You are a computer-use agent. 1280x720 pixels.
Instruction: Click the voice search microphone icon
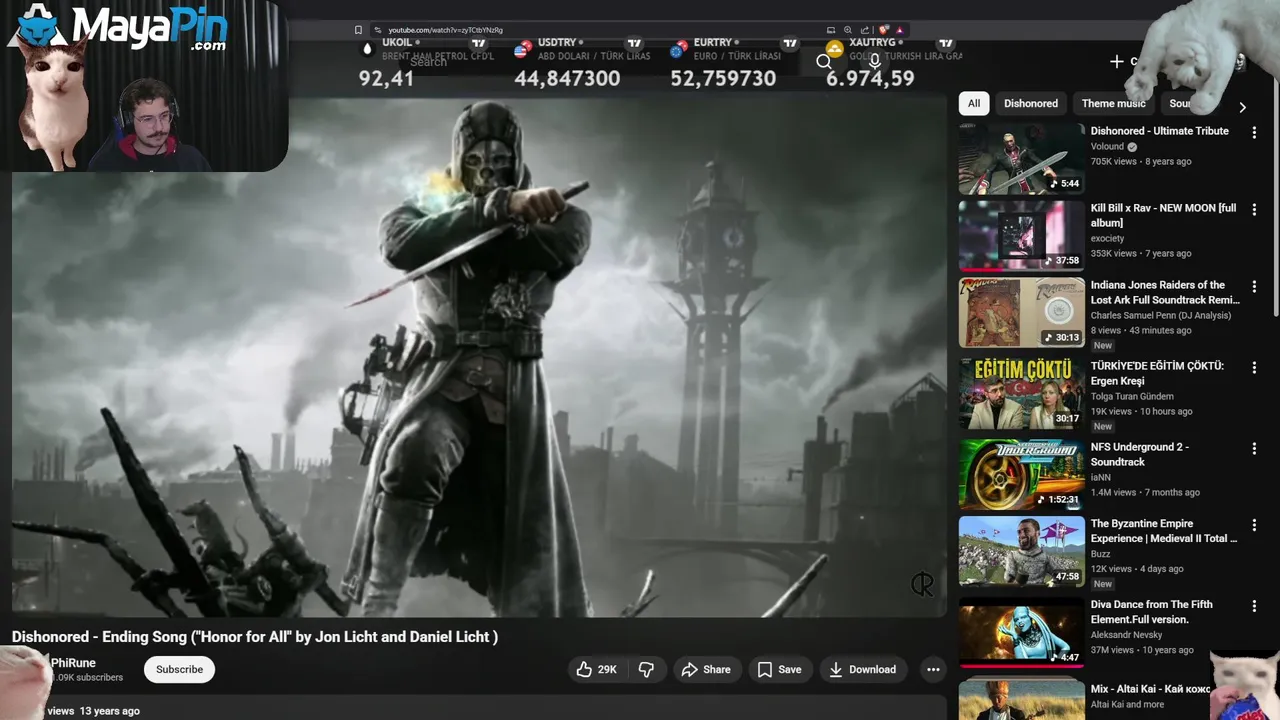point(875,62)
